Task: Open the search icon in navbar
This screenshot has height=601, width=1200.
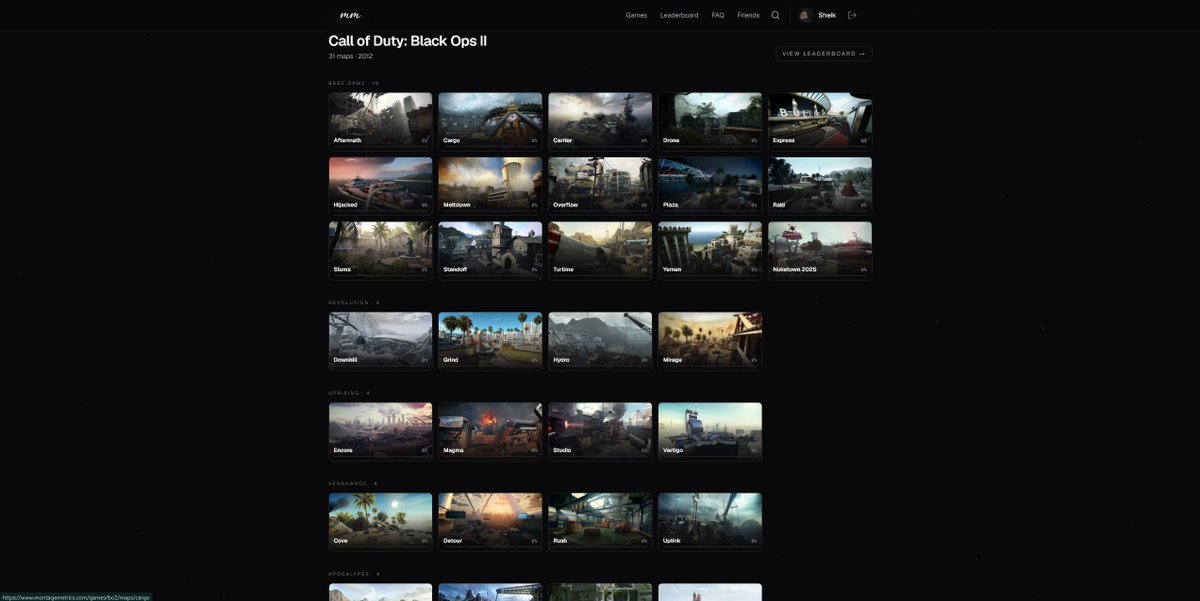Action: coord(775,15)
